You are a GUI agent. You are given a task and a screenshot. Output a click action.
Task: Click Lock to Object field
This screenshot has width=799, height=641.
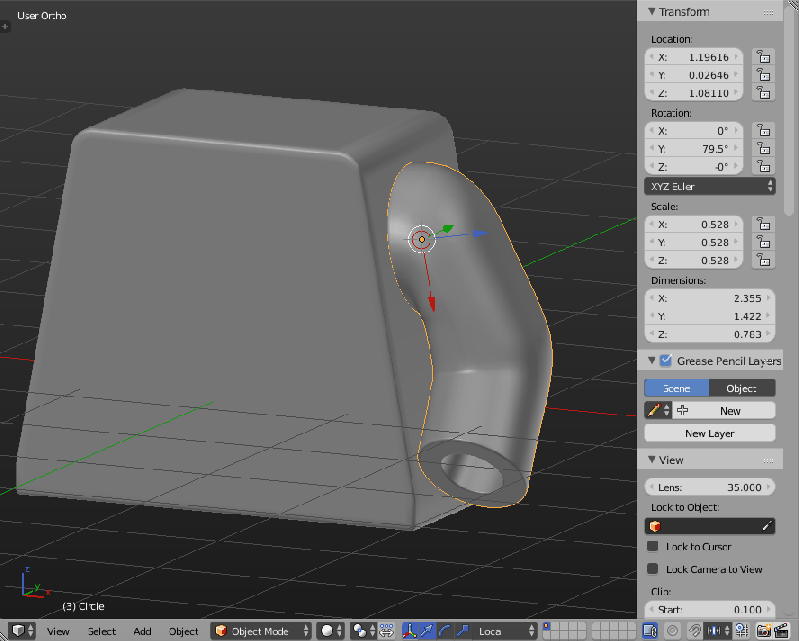[x=710, y=526]
